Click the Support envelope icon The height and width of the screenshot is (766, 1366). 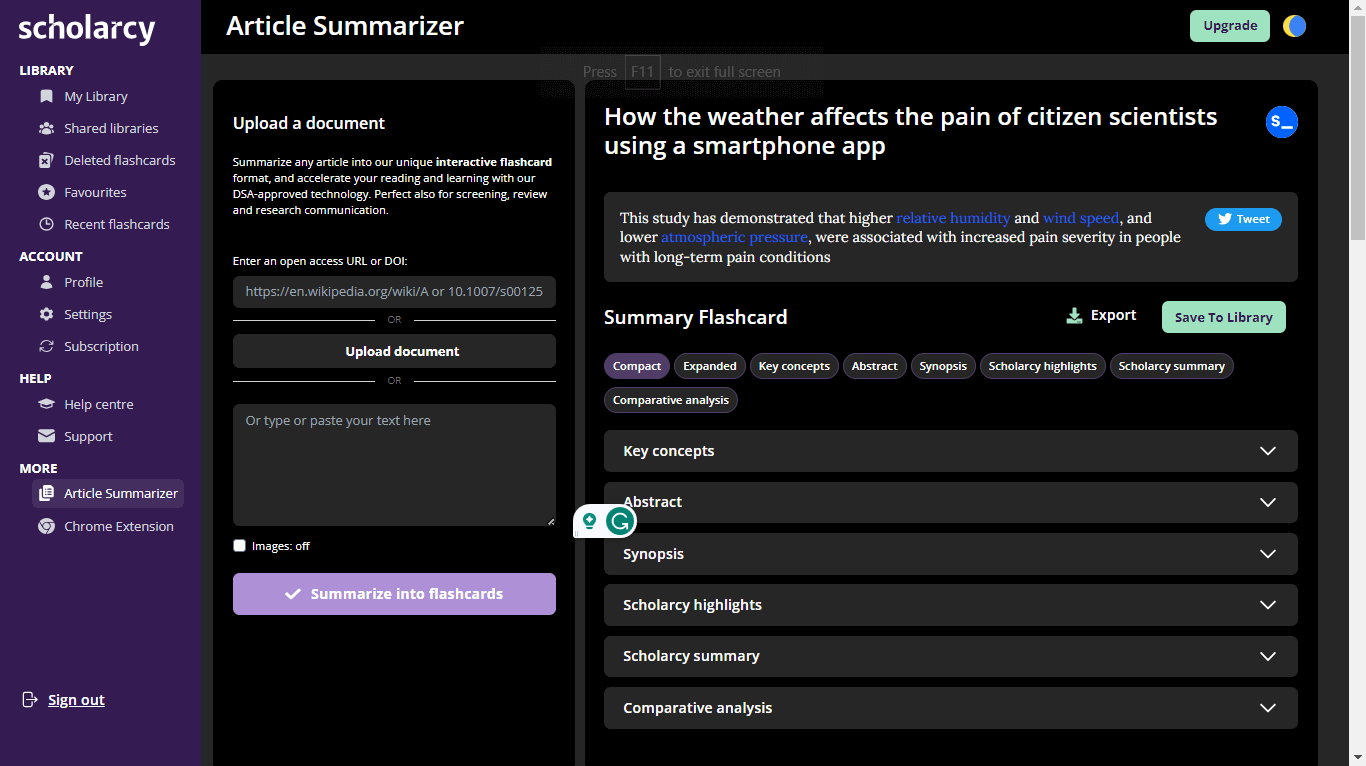point(46,436)
